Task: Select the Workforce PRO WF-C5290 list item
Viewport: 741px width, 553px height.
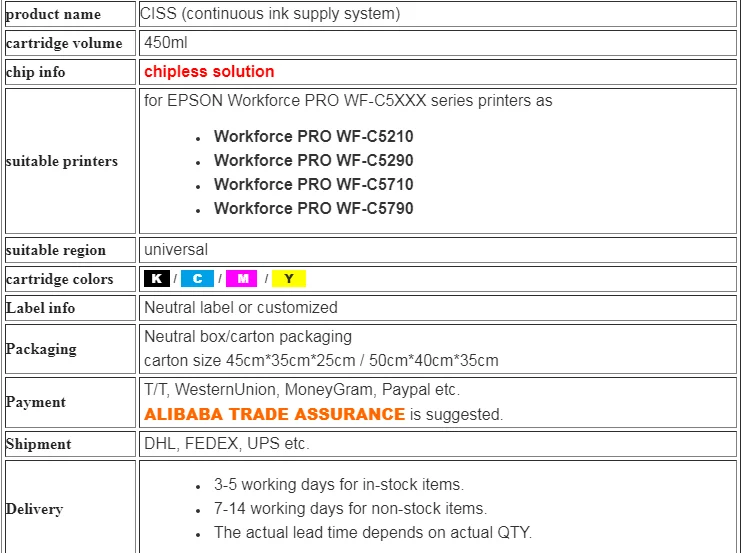Action: tap(313, 160)
